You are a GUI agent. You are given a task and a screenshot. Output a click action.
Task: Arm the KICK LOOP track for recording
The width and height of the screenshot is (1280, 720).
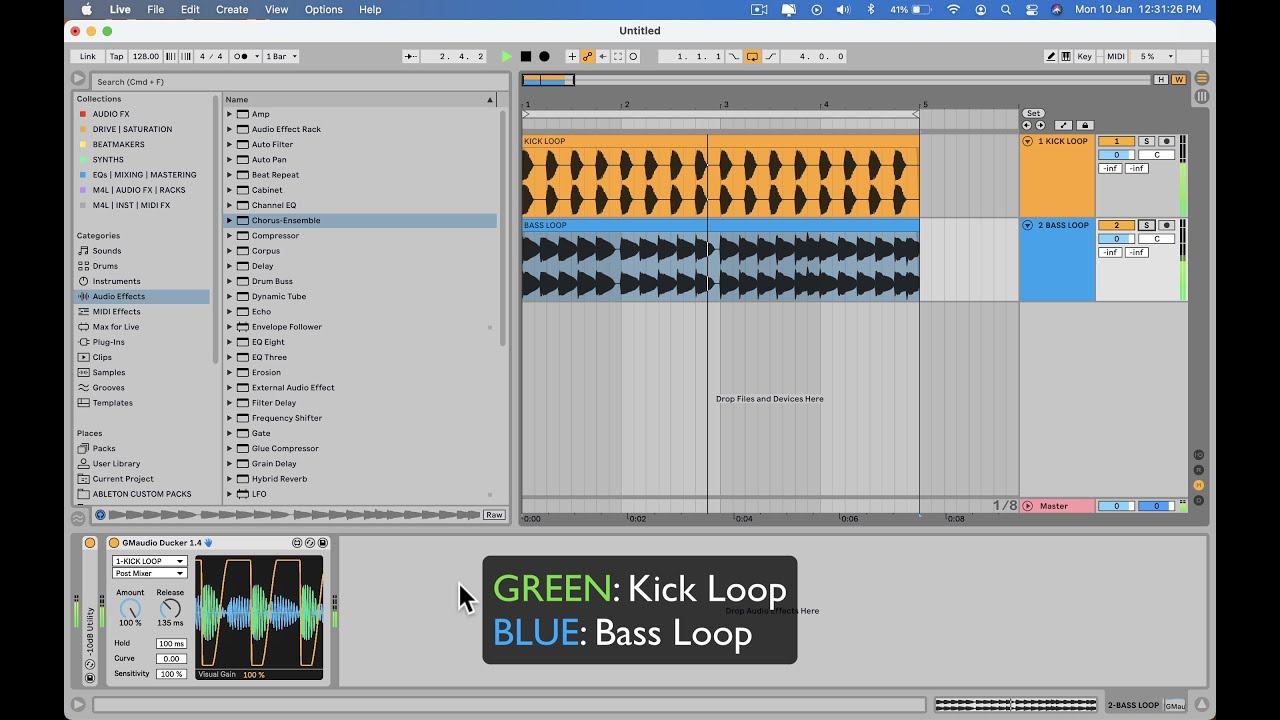[x=1166, y=142]
